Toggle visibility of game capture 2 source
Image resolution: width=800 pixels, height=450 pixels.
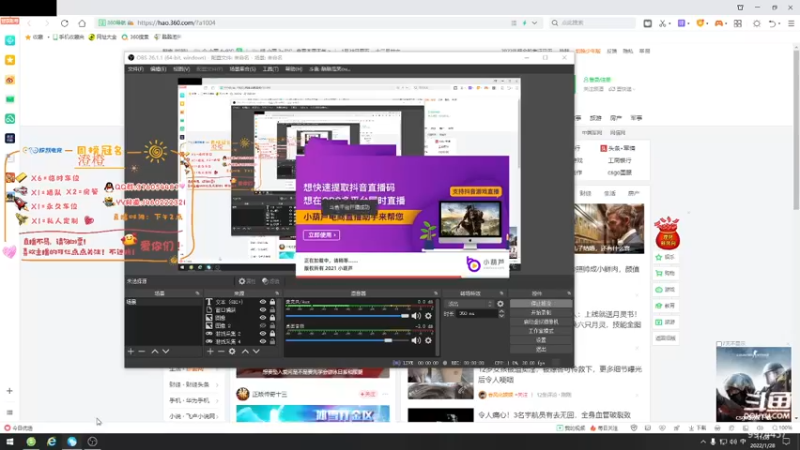(263, 334)
